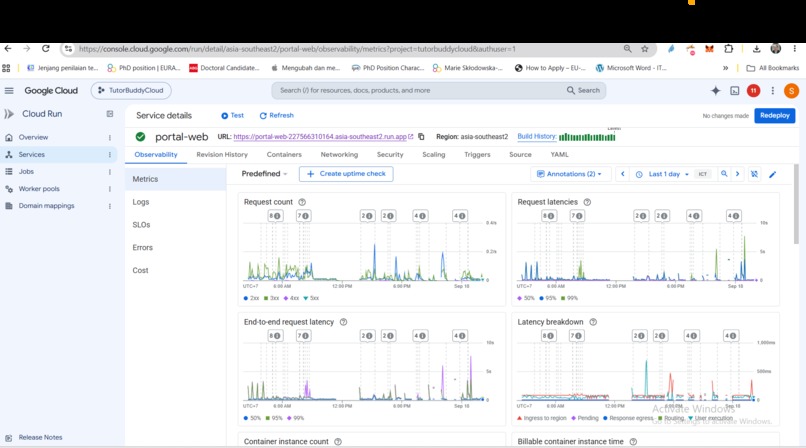Switch to the YAML tab
The image size is (806, 448).
point(559,155)
